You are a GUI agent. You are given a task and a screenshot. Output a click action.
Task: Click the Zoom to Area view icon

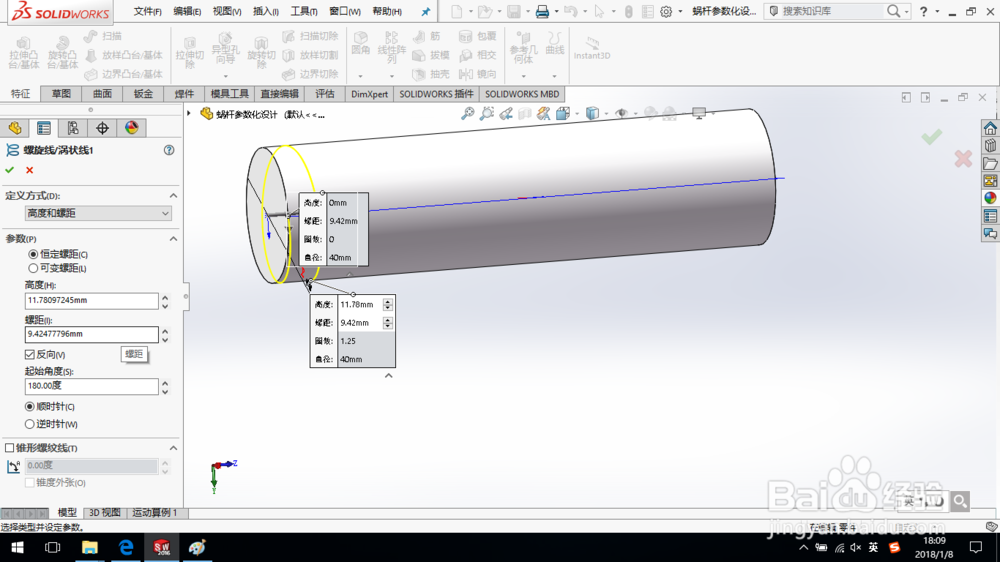coord(487,114)
